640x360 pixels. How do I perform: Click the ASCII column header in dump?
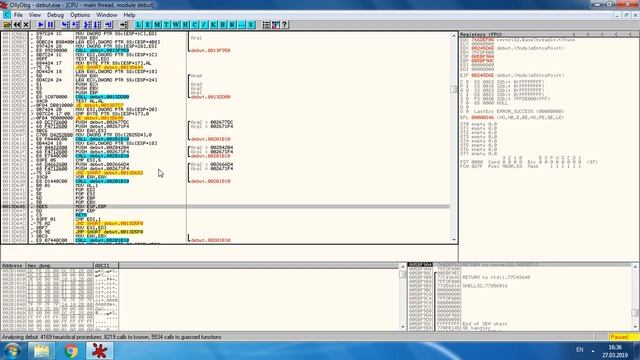click(106, 265)
